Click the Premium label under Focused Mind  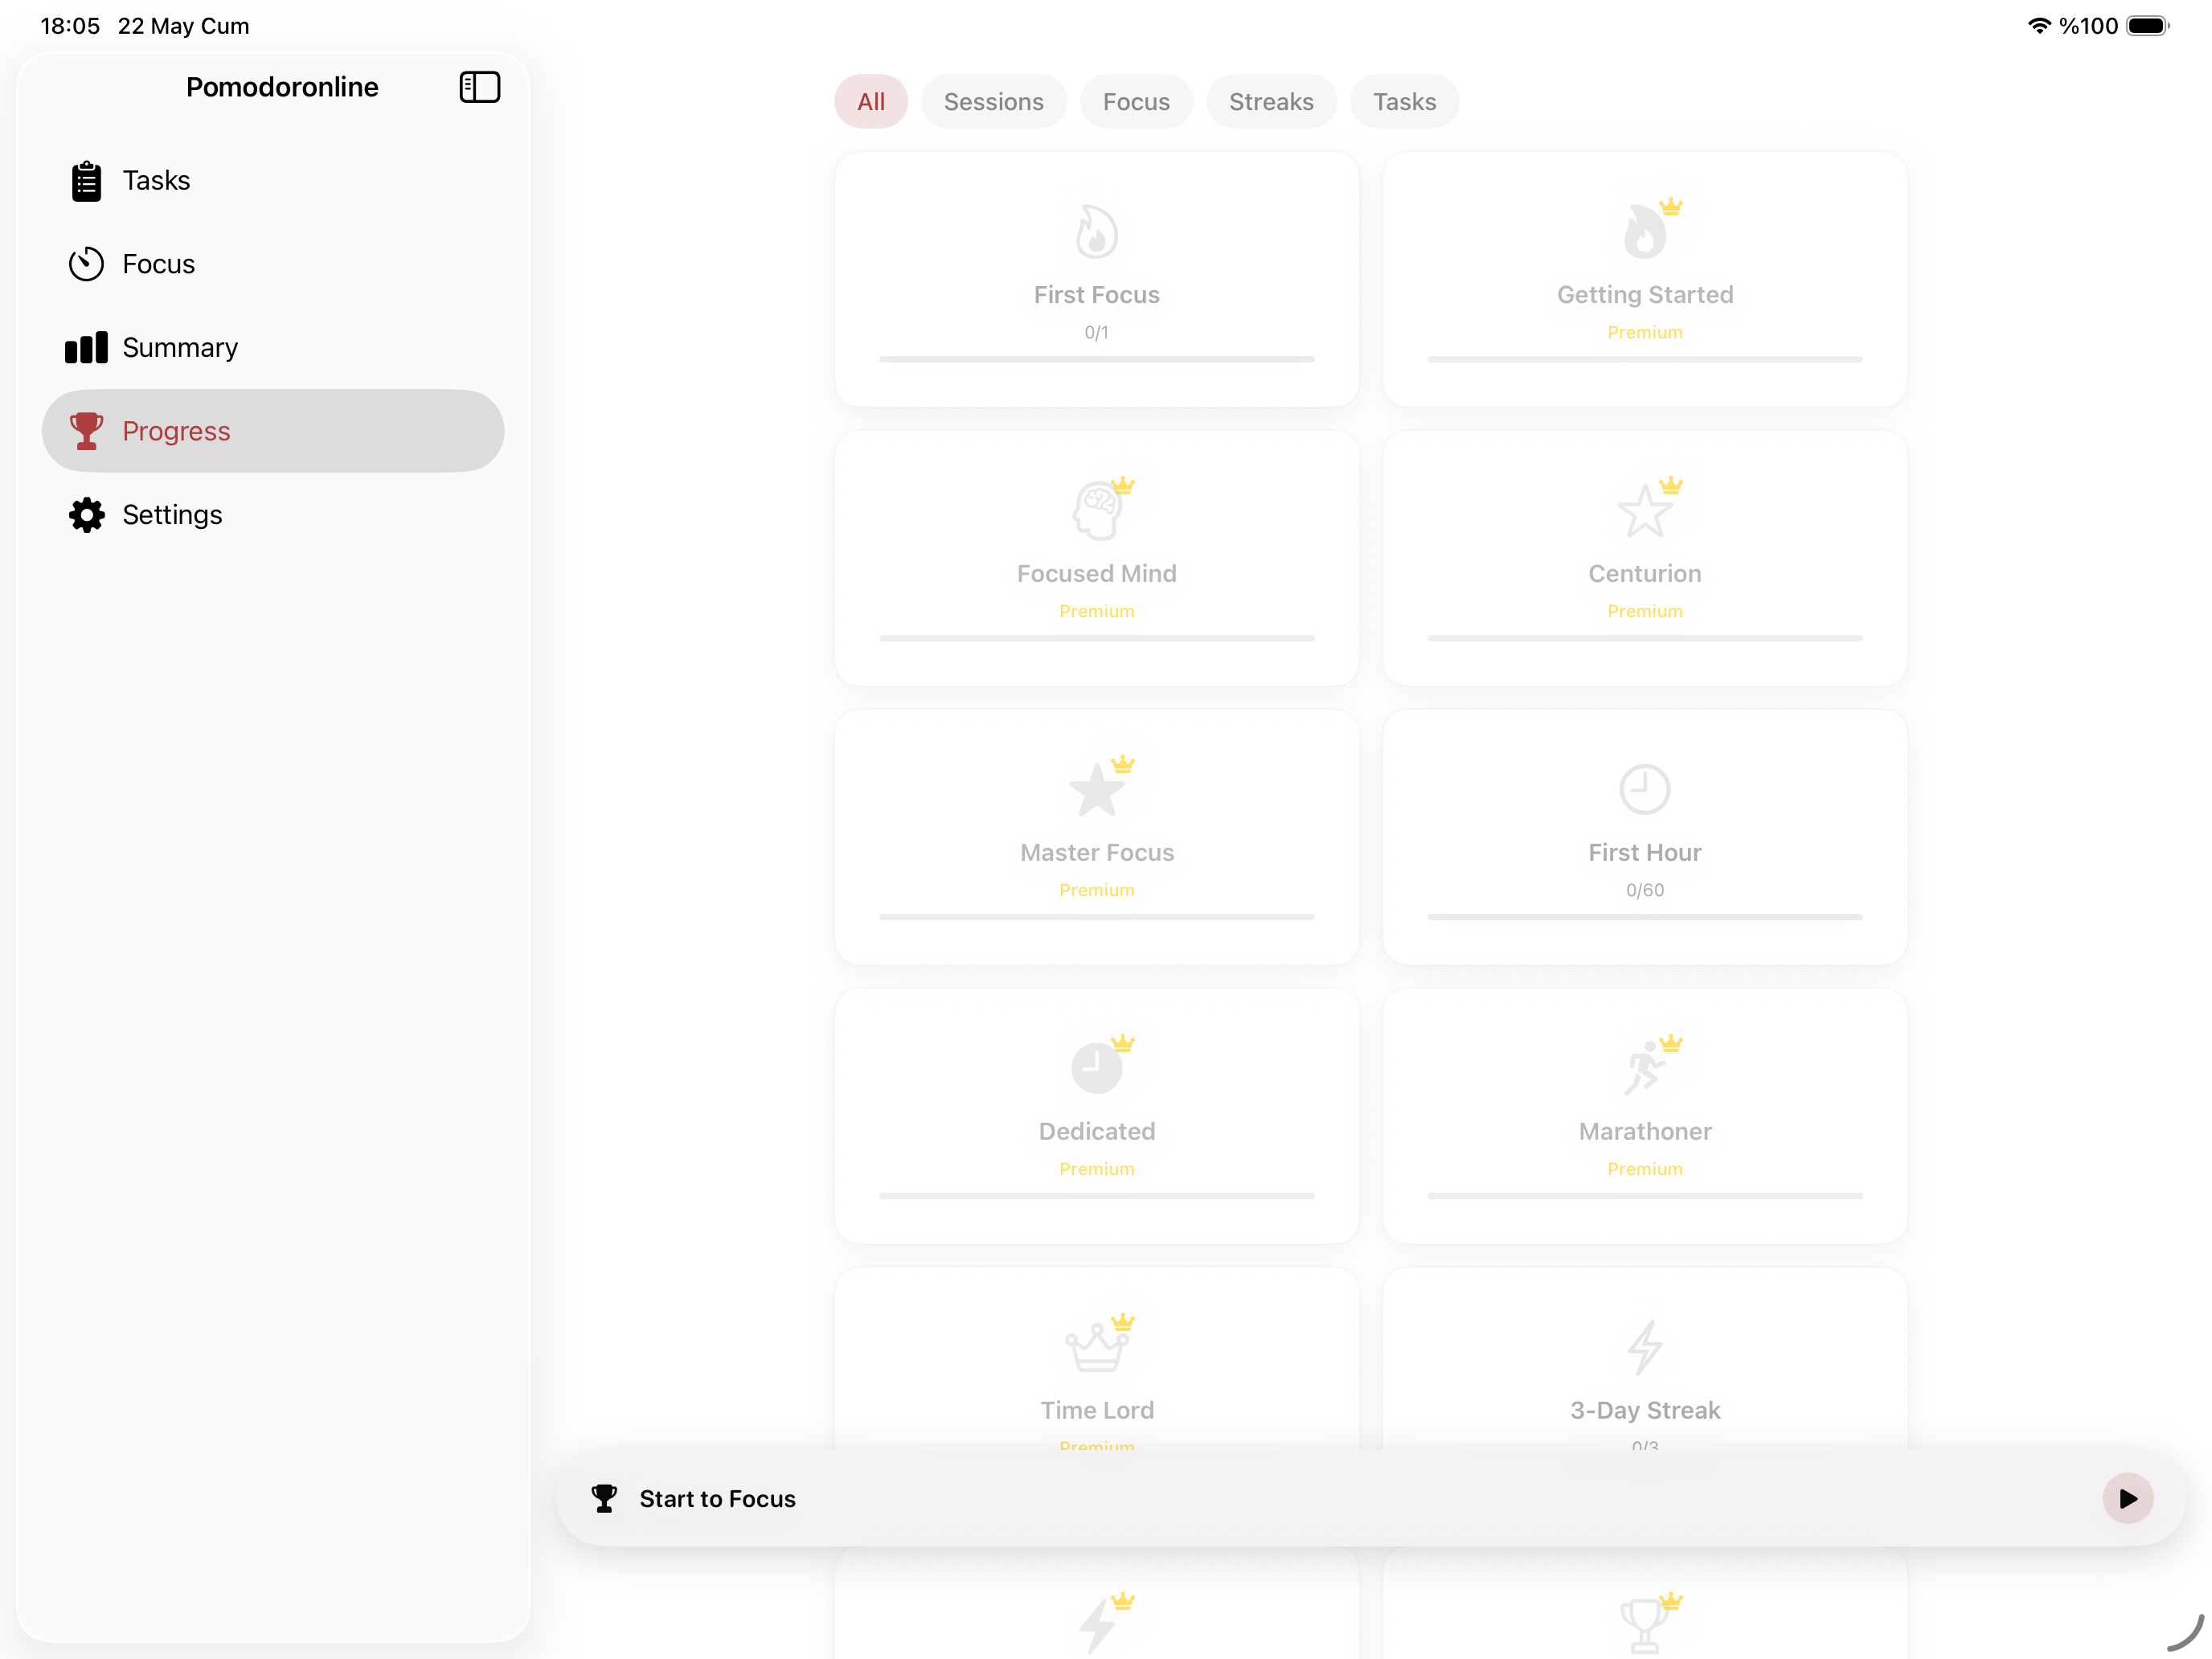1096,611
